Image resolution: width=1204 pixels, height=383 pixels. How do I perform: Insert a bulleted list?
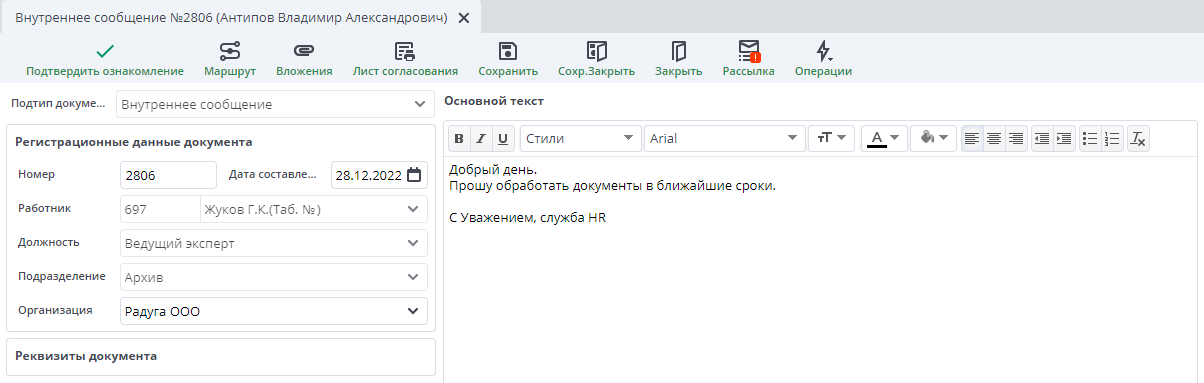pos(1091,139)
